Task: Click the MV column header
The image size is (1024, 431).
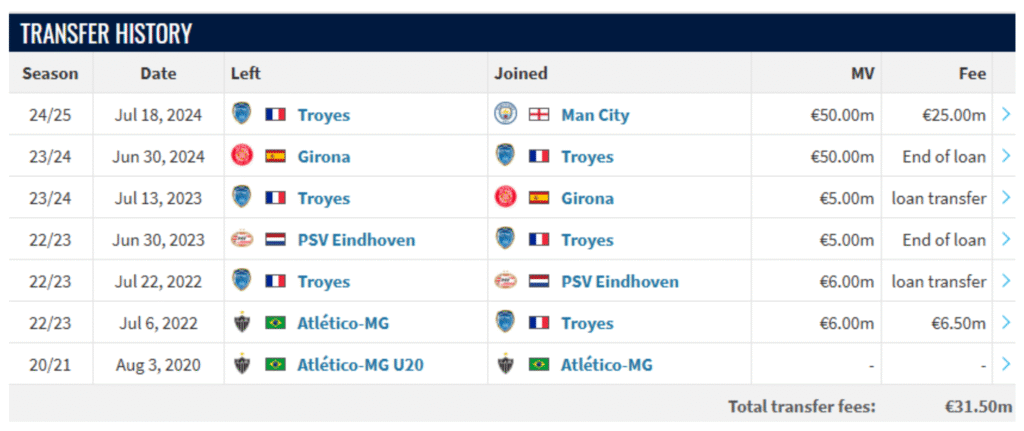Action: coord(862,73)
